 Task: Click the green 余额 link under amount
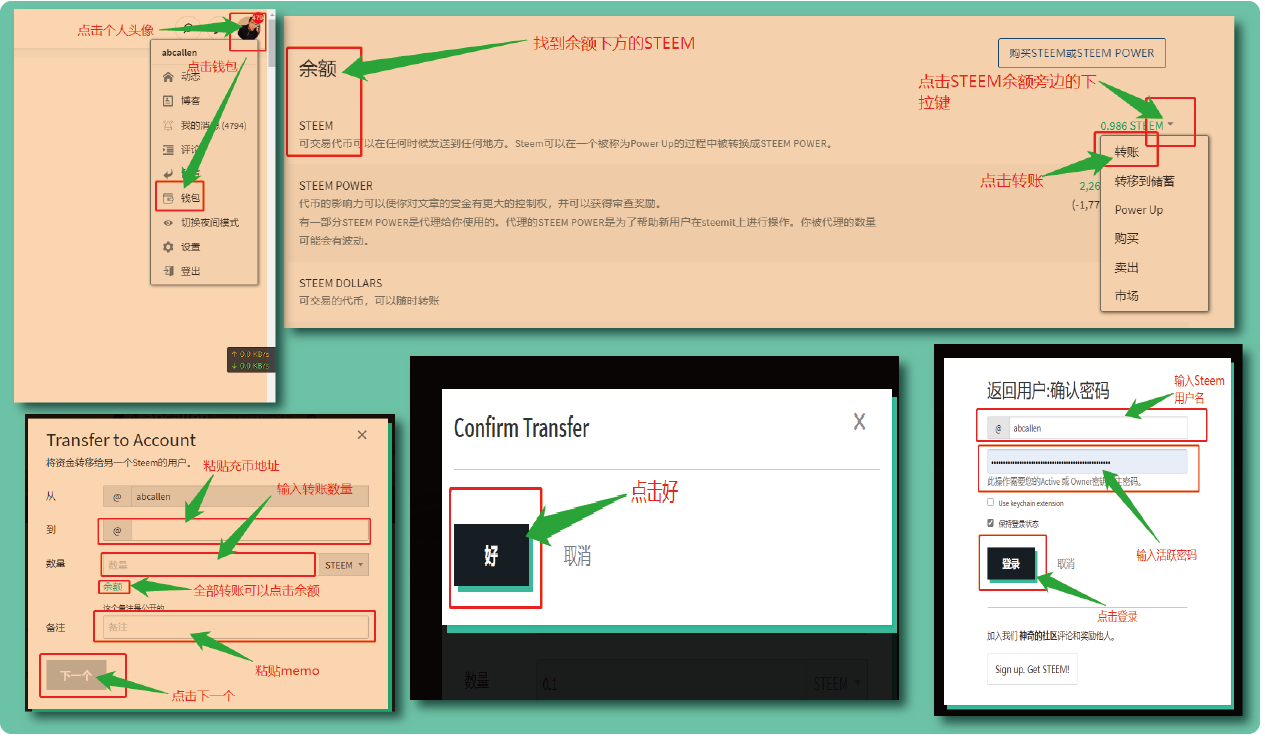(x=113, y=587)
